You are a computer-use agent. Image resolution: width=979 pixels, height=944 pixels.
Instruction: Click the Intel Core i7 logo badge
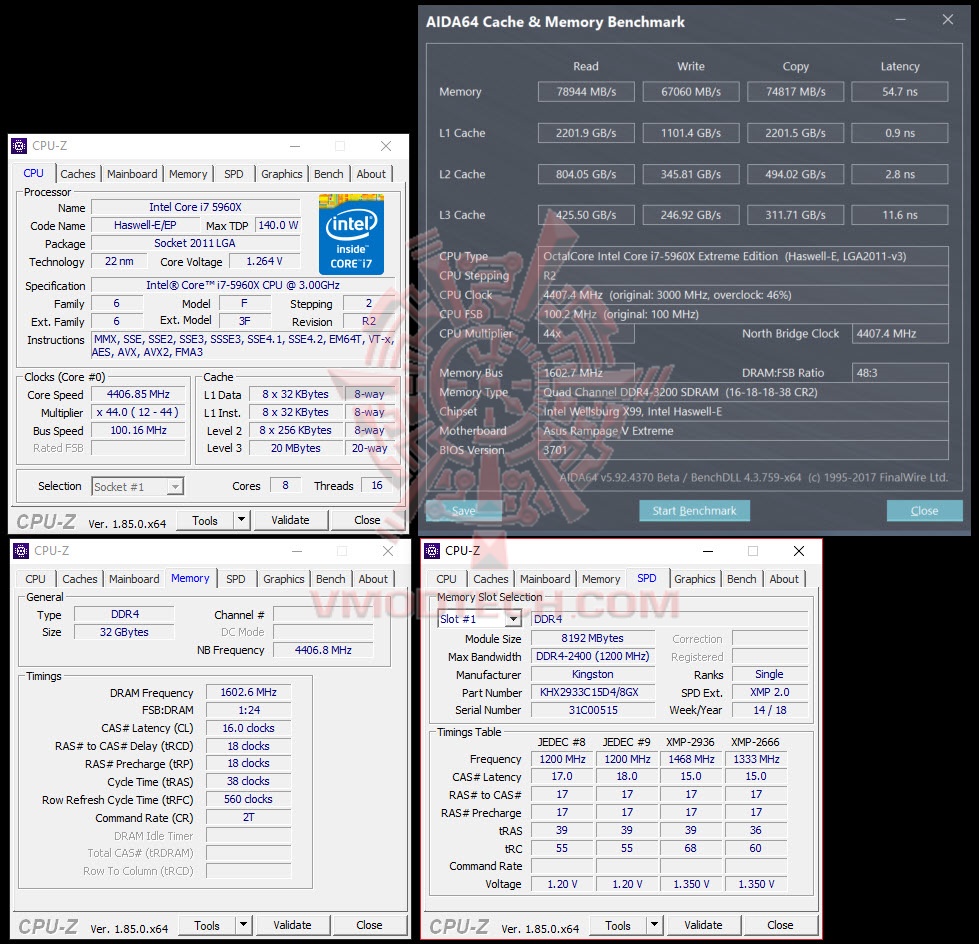[x=352, y=234]
